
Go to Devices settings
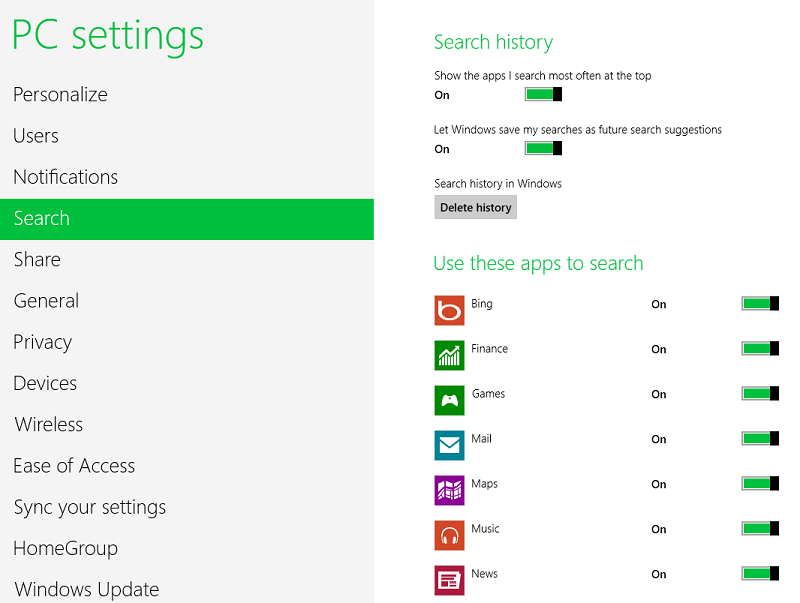(187, 384)
